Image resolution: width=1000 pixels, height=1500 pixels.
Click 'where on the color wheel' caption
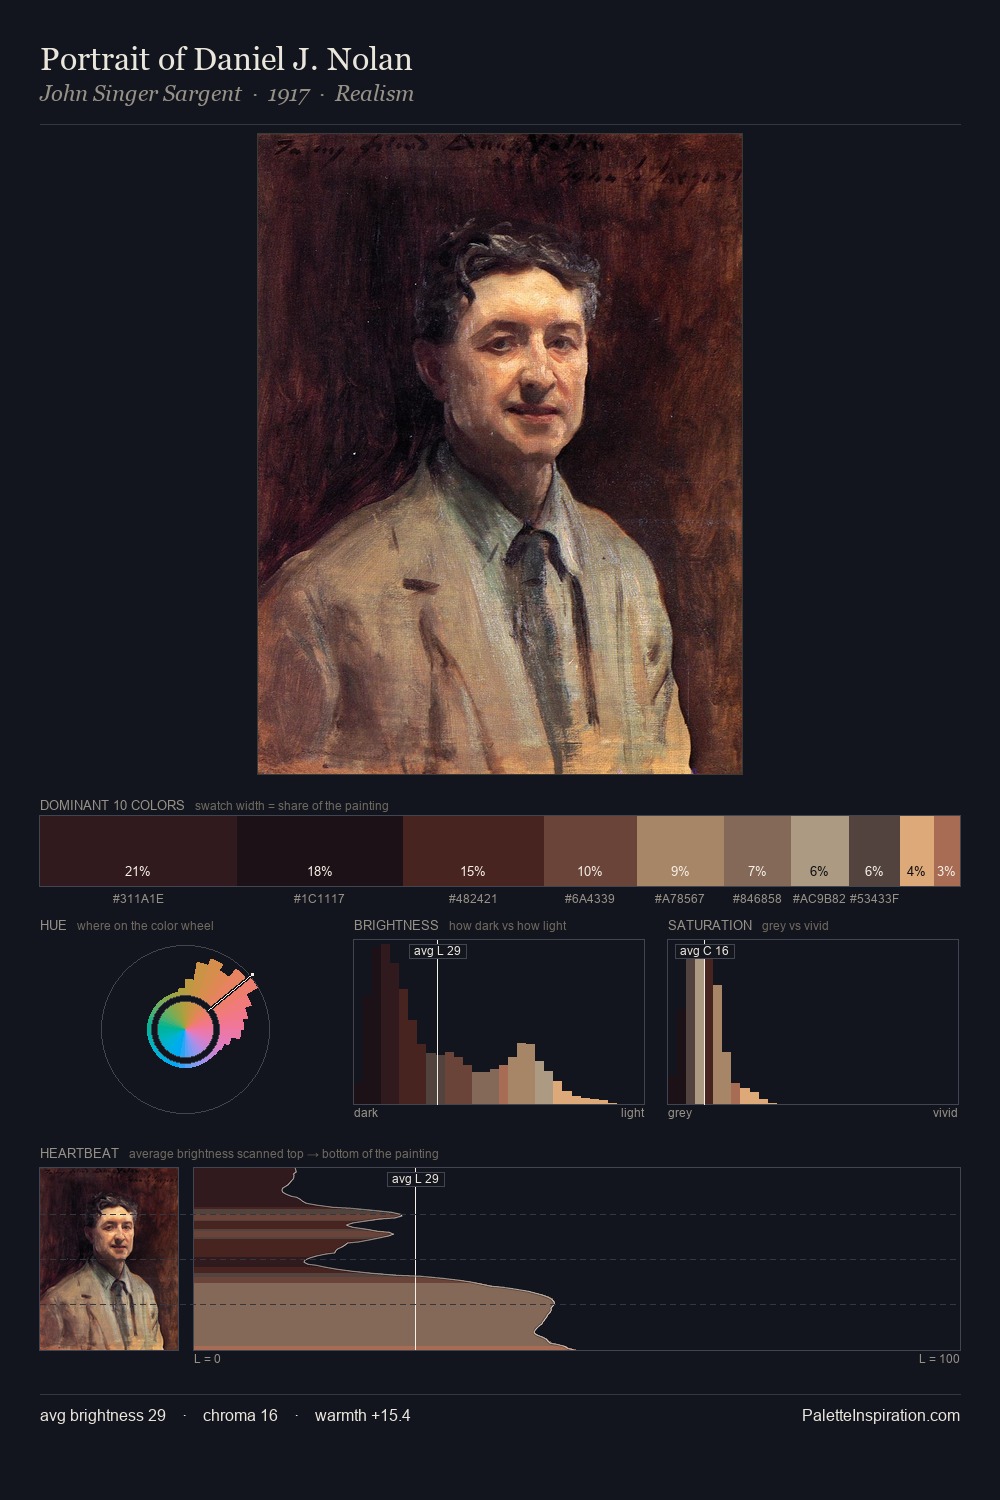[145, 926]
